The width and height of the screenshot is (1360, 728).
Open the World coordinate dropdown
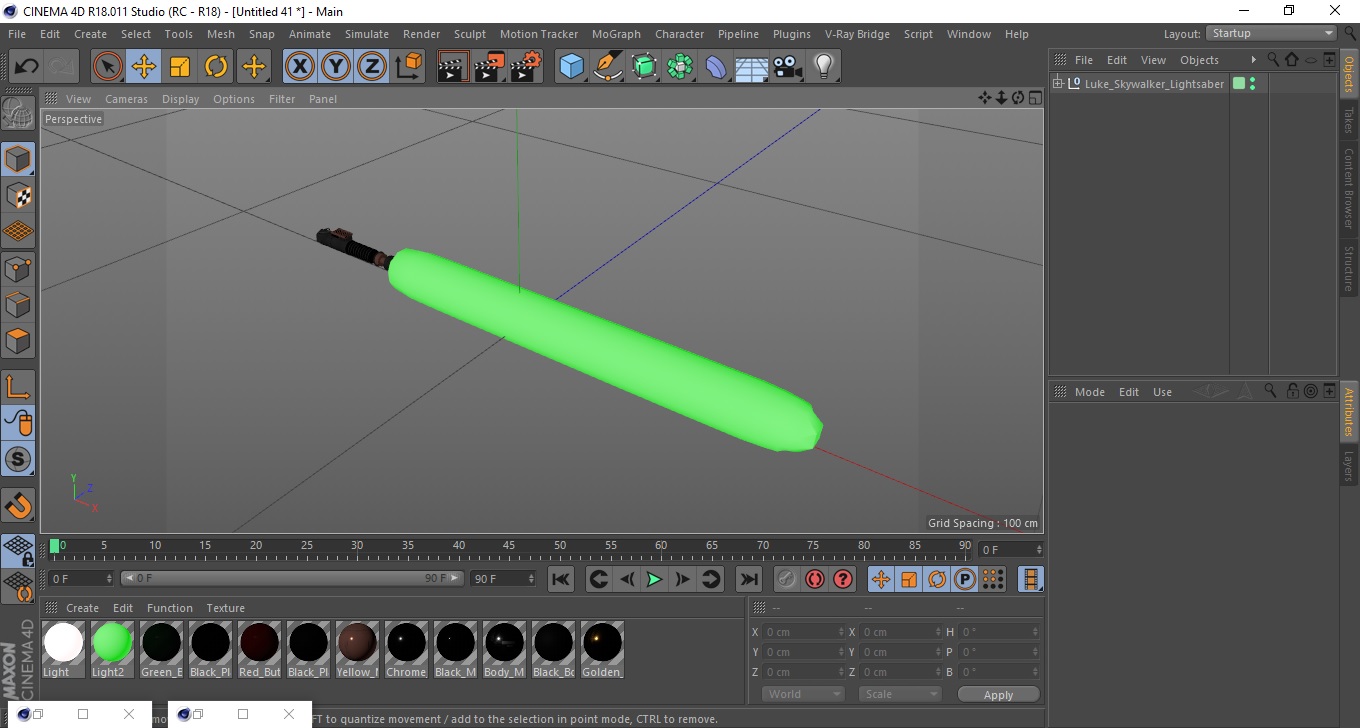(x=803, y=694)
